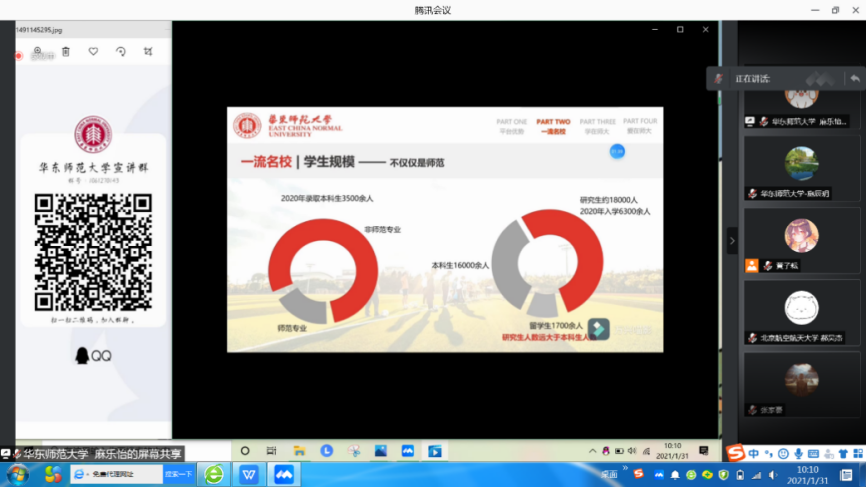Click the rotate icon in photo viewer toolbar
Viewport: 866px width, 487px height.
click(121, 51)
